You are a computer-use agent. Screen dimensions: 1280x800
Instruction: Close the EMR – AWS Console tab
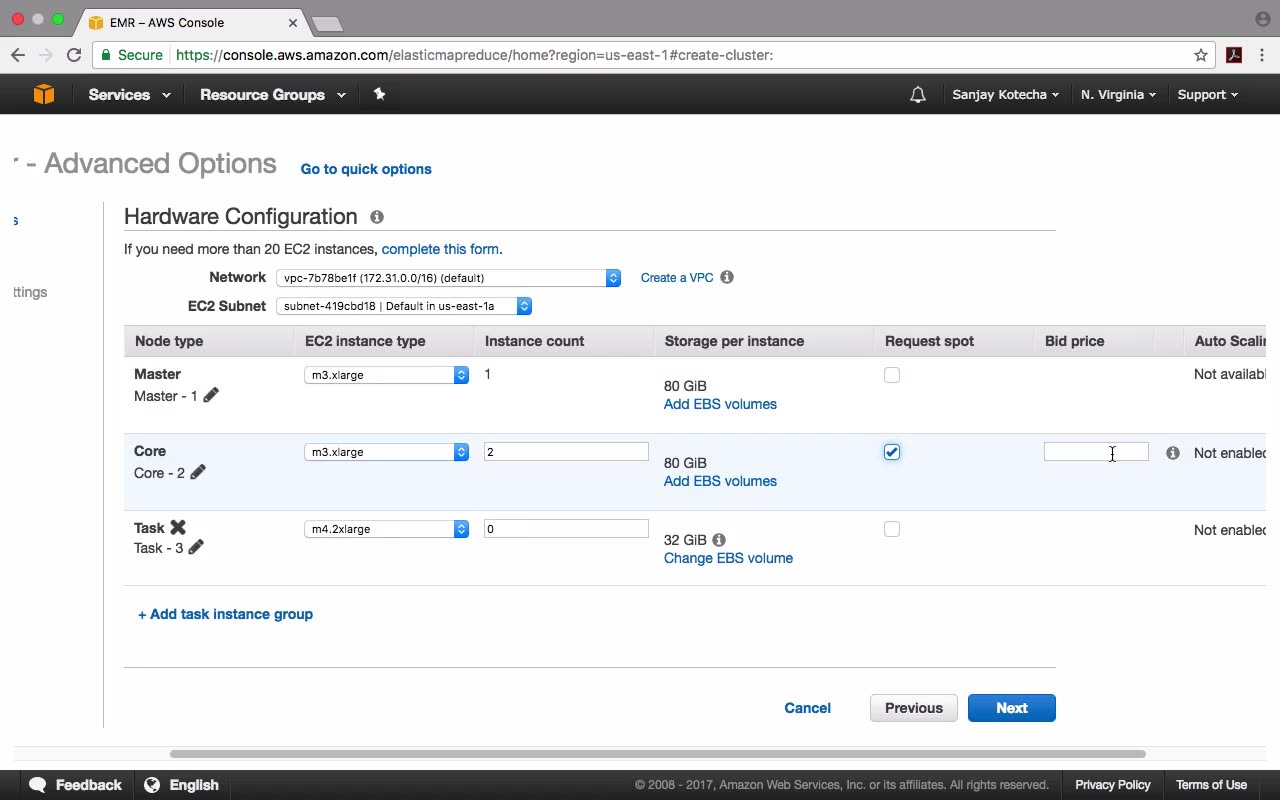point(293,22)
